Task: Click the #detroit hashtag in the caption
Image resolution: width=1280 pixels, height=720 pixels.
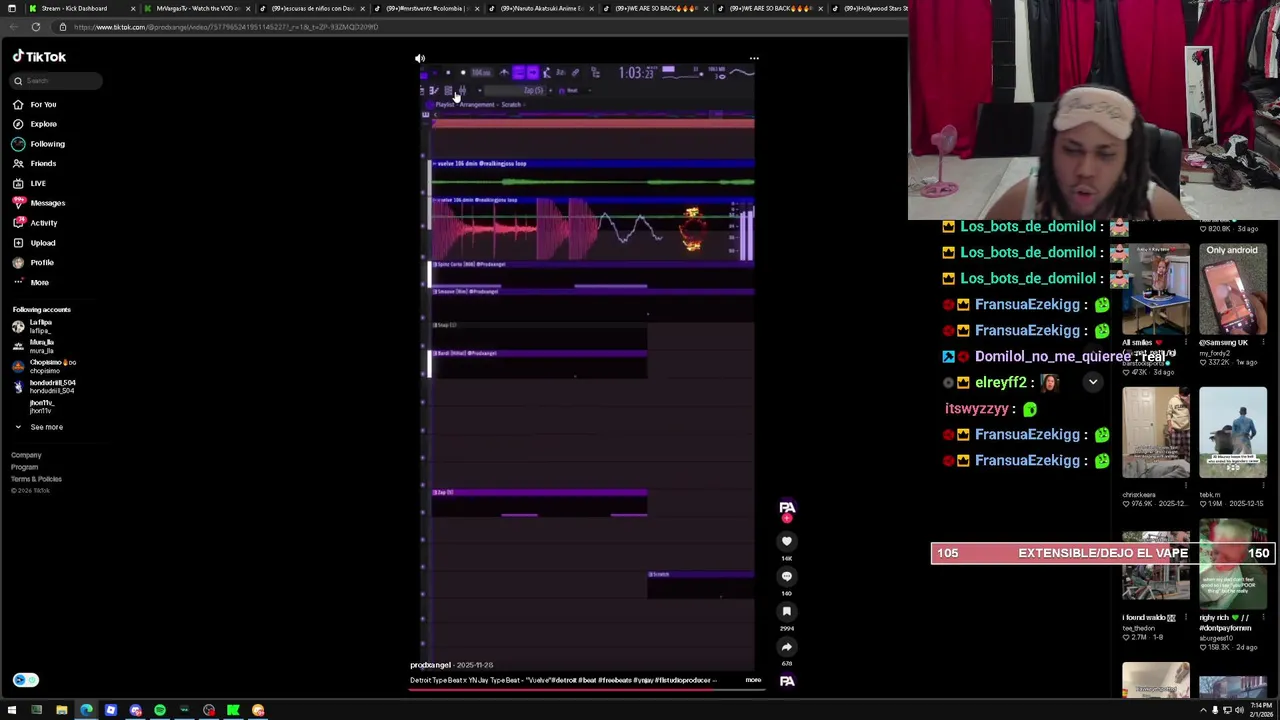Action: click(566, 680)
